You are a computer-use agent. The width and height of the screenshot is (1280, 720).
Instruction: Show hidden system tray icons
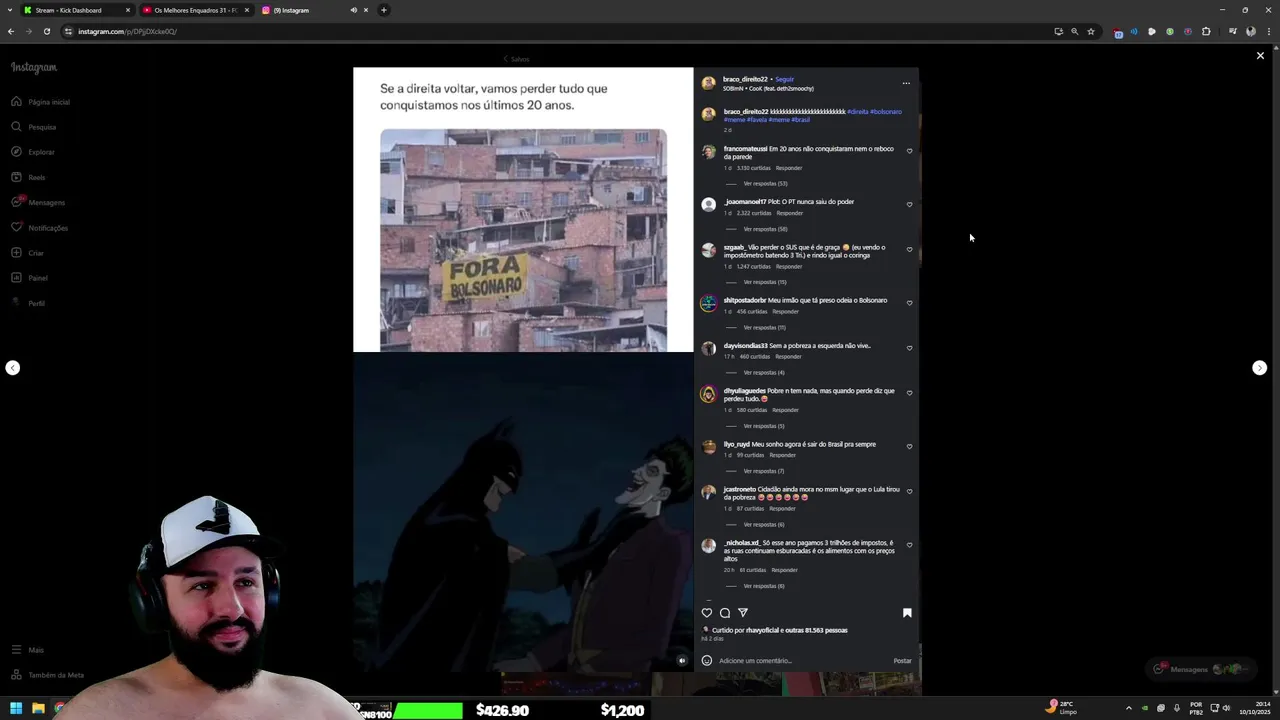tap(1129, 708)
